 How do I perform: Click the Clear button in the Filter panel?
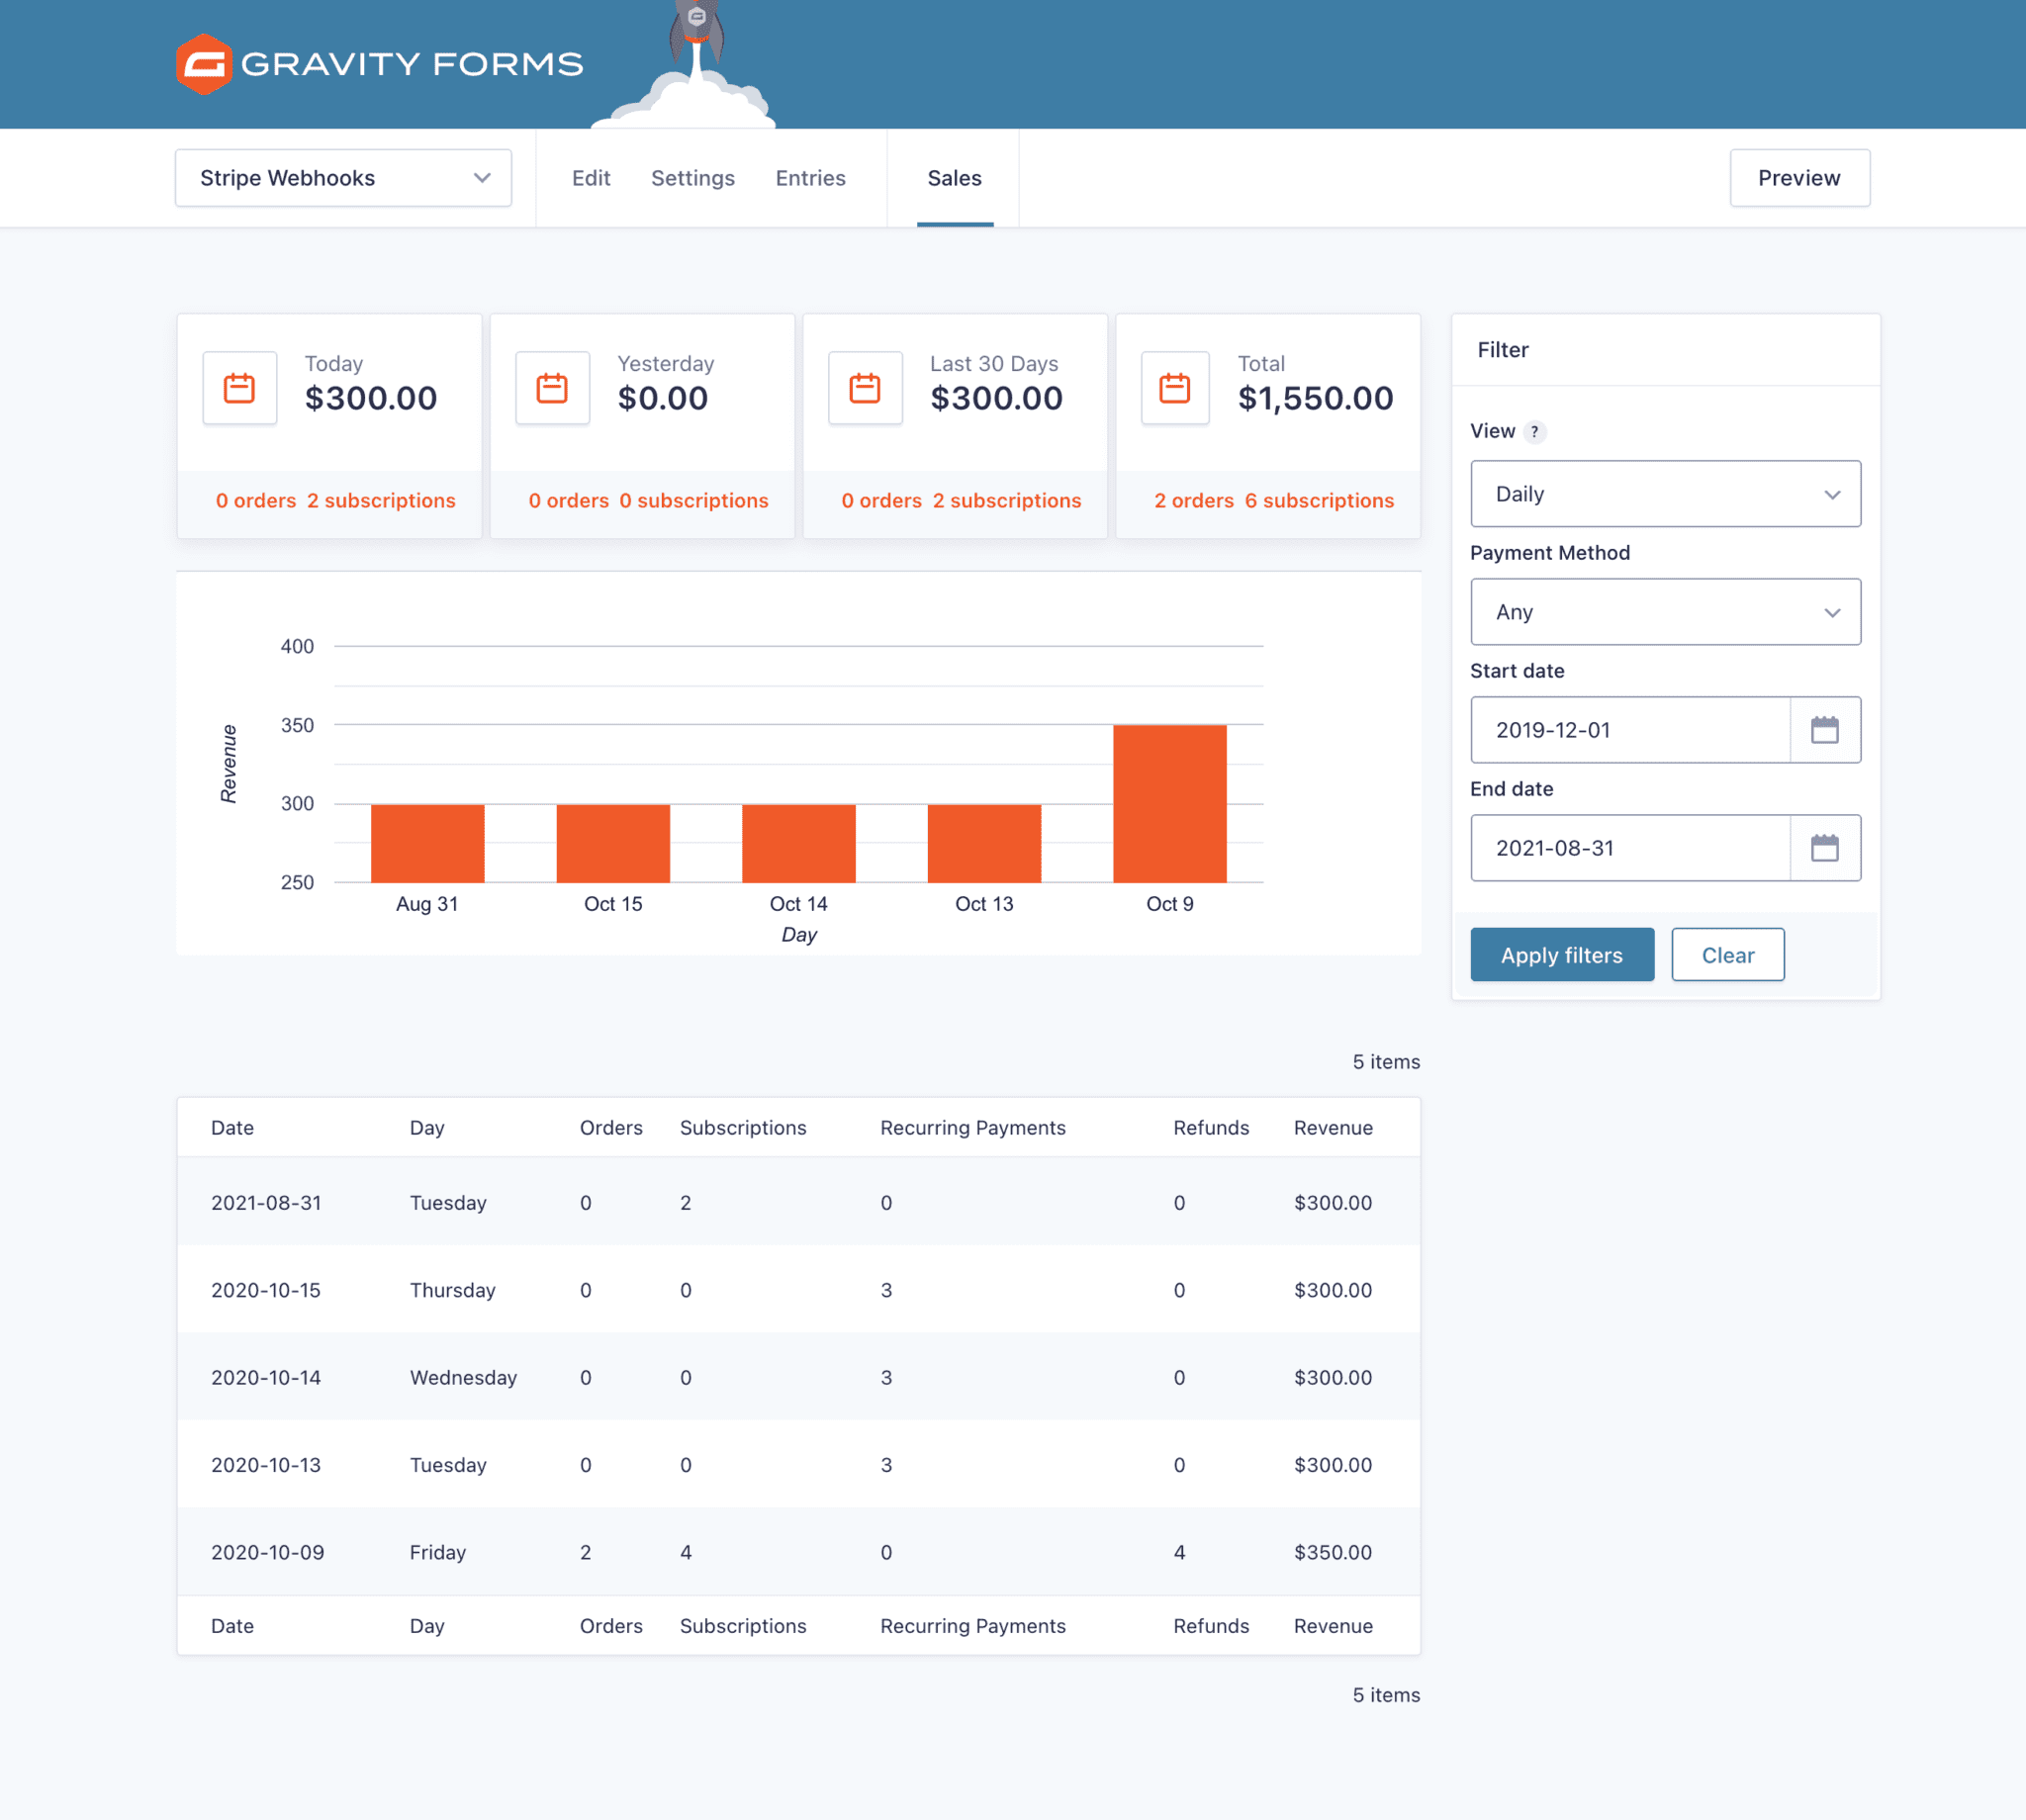tap(1728, 954)
